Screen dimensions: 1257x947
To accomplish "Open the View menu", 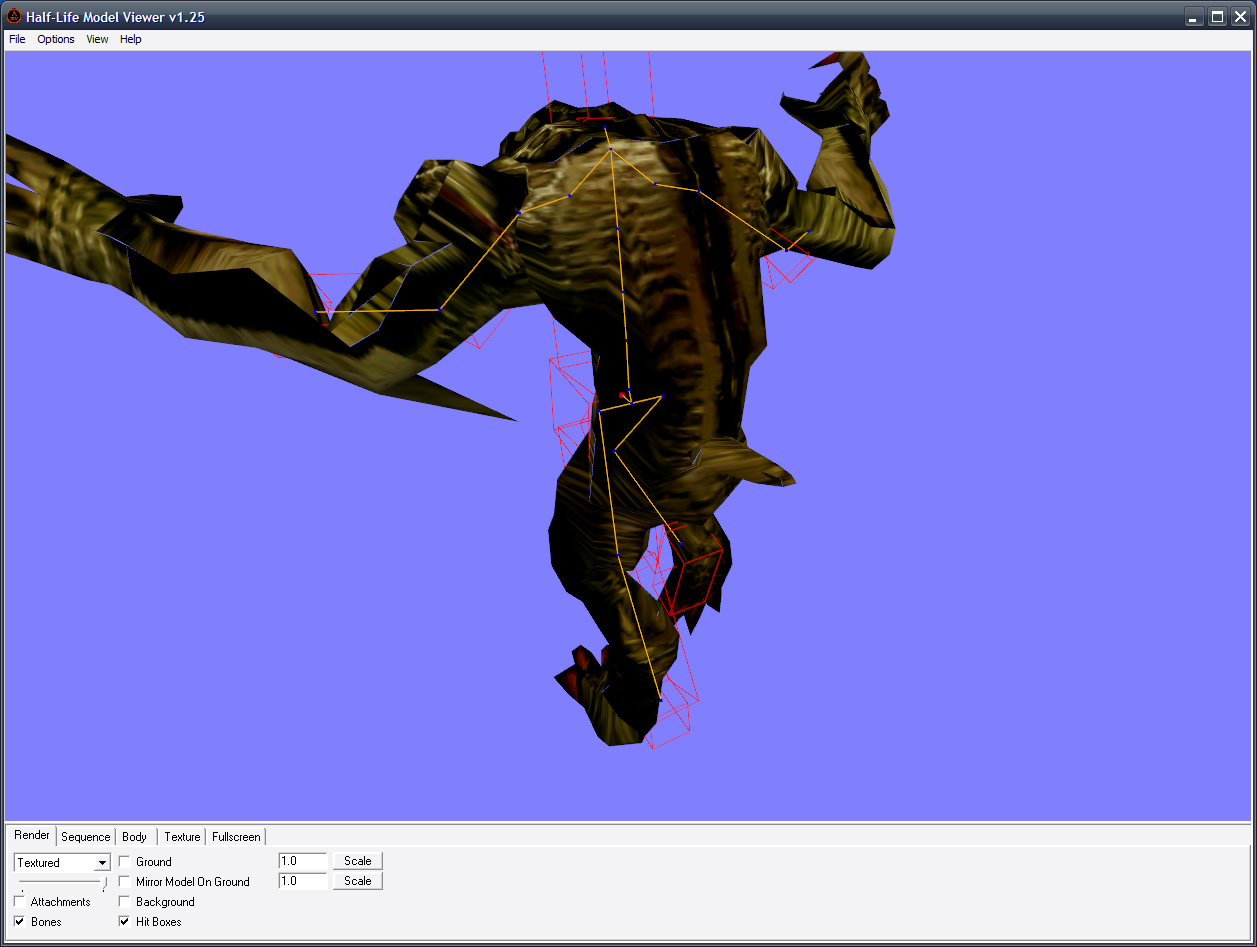I will click(x=97, y=39).
